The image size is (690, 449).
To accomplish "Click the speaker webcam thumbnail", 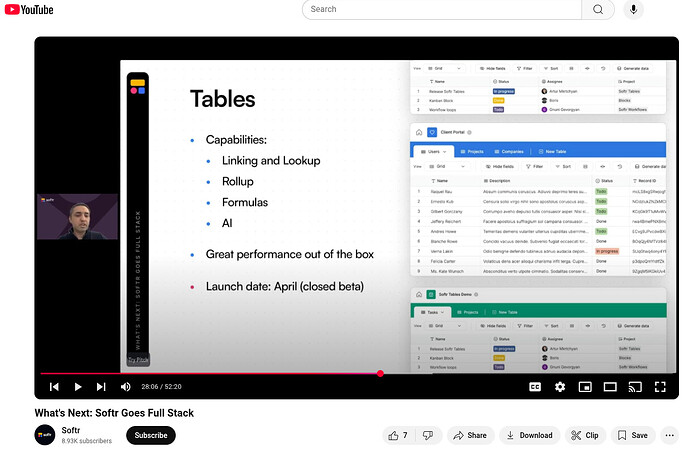I will coord(77,217).
